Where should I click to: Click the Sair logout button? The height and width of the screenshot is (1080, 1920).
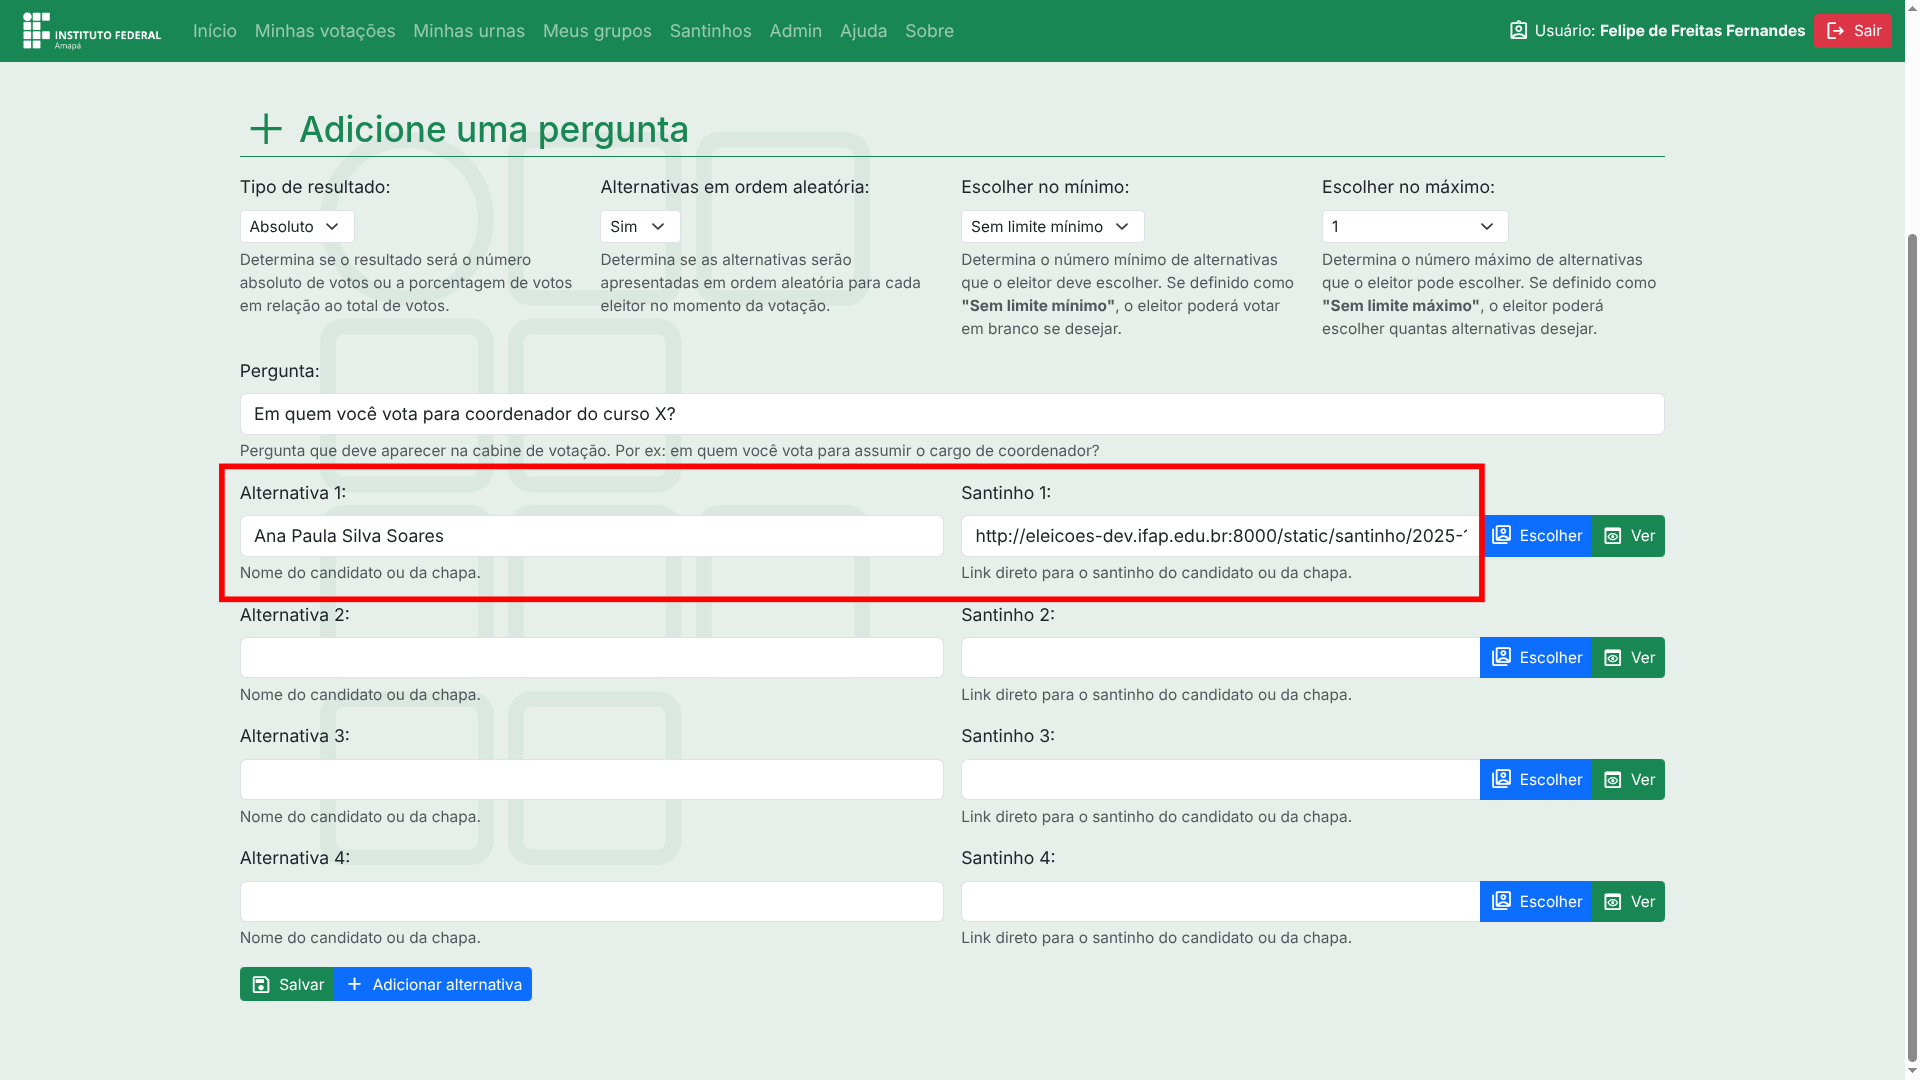pyautogui.click(x=1852, y=31)
